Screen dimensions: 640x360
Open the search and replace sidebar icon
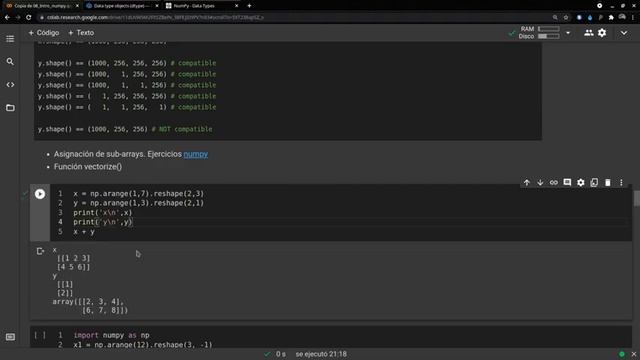[x=10, y=62]
